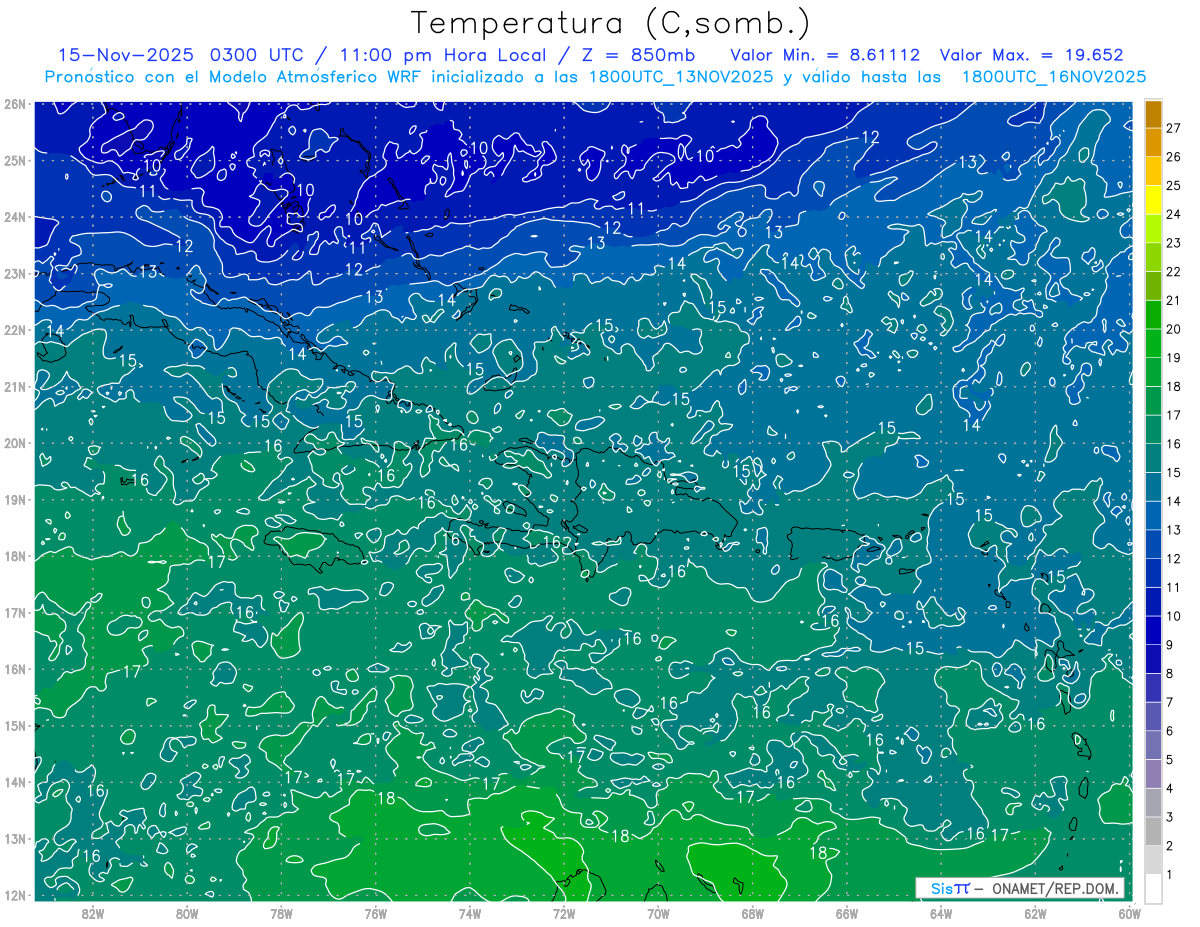Click the 68W longitude axis label
The width and height of the screenshot is (1200, 927).
point(752,913)
